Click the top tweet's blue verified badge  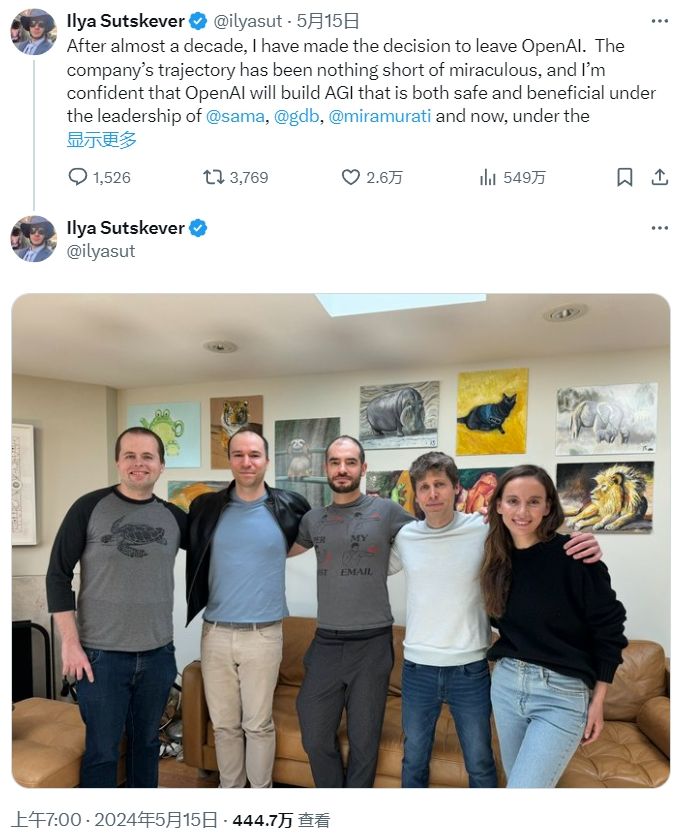click(x=199, y=21)
